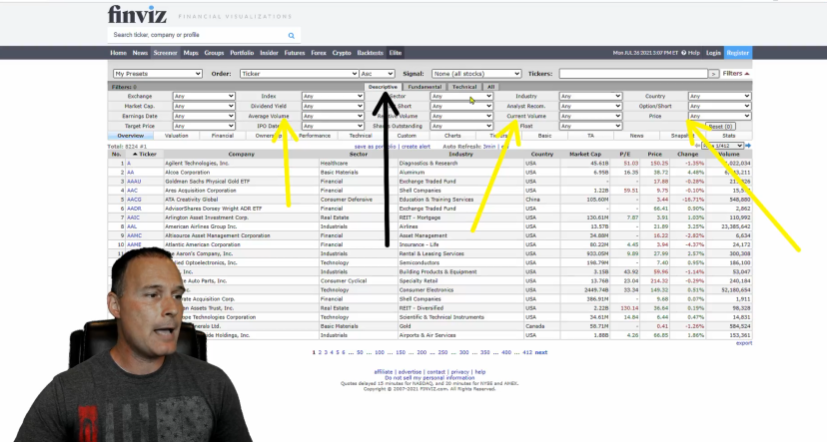Open the Exchange filter dropdown
827x442 pixels.
click(x=204, y=97)
